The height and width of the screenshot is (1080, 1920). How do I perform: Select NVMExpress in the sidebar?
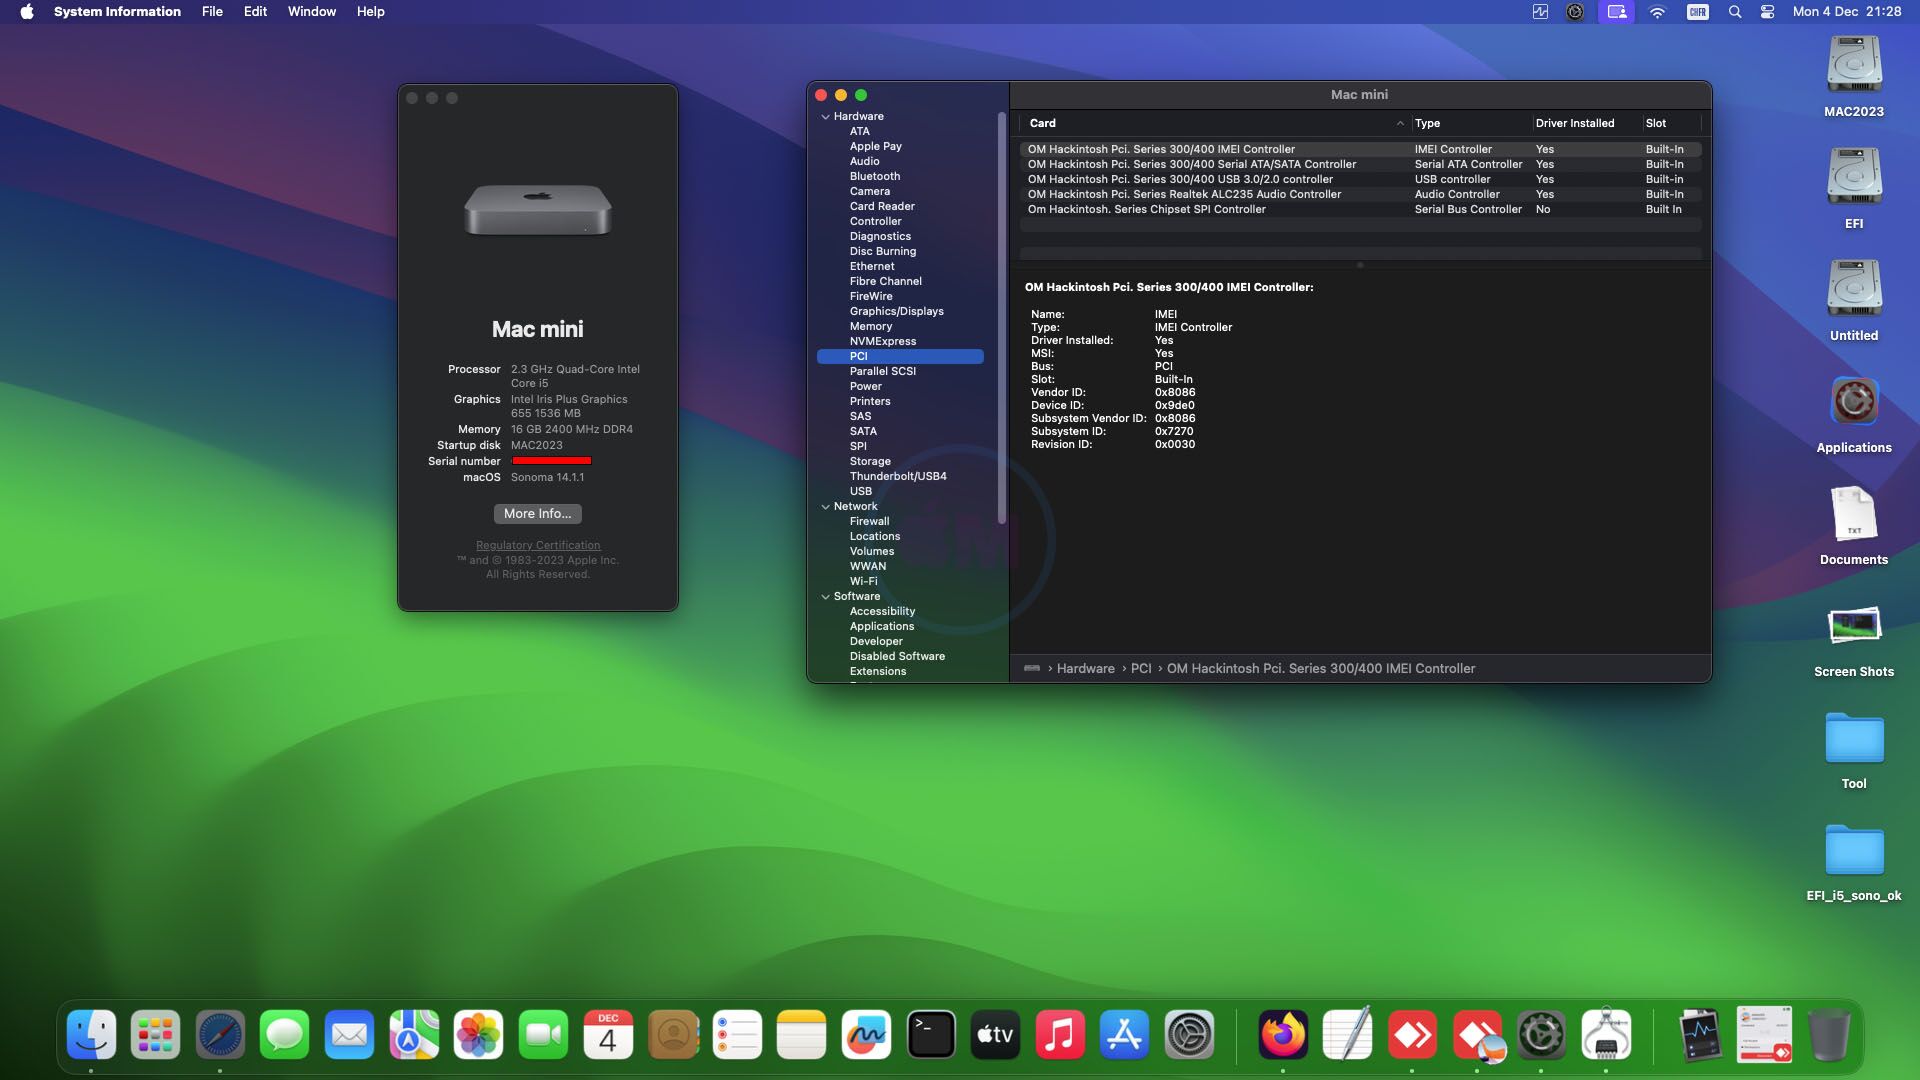(x=882, y=342)
